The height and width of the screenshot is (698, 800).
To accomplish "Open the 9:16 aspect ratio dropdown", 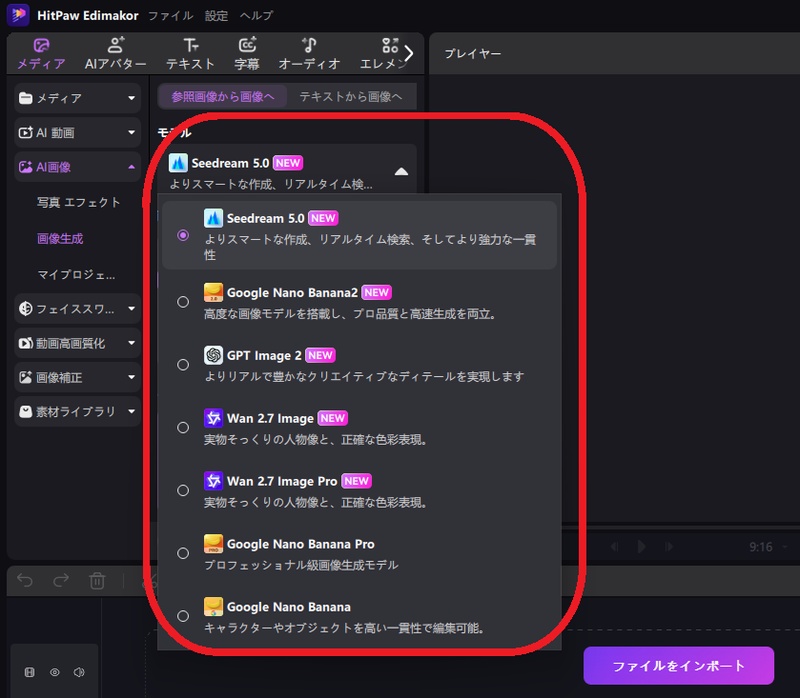I will tap(768, 547).
